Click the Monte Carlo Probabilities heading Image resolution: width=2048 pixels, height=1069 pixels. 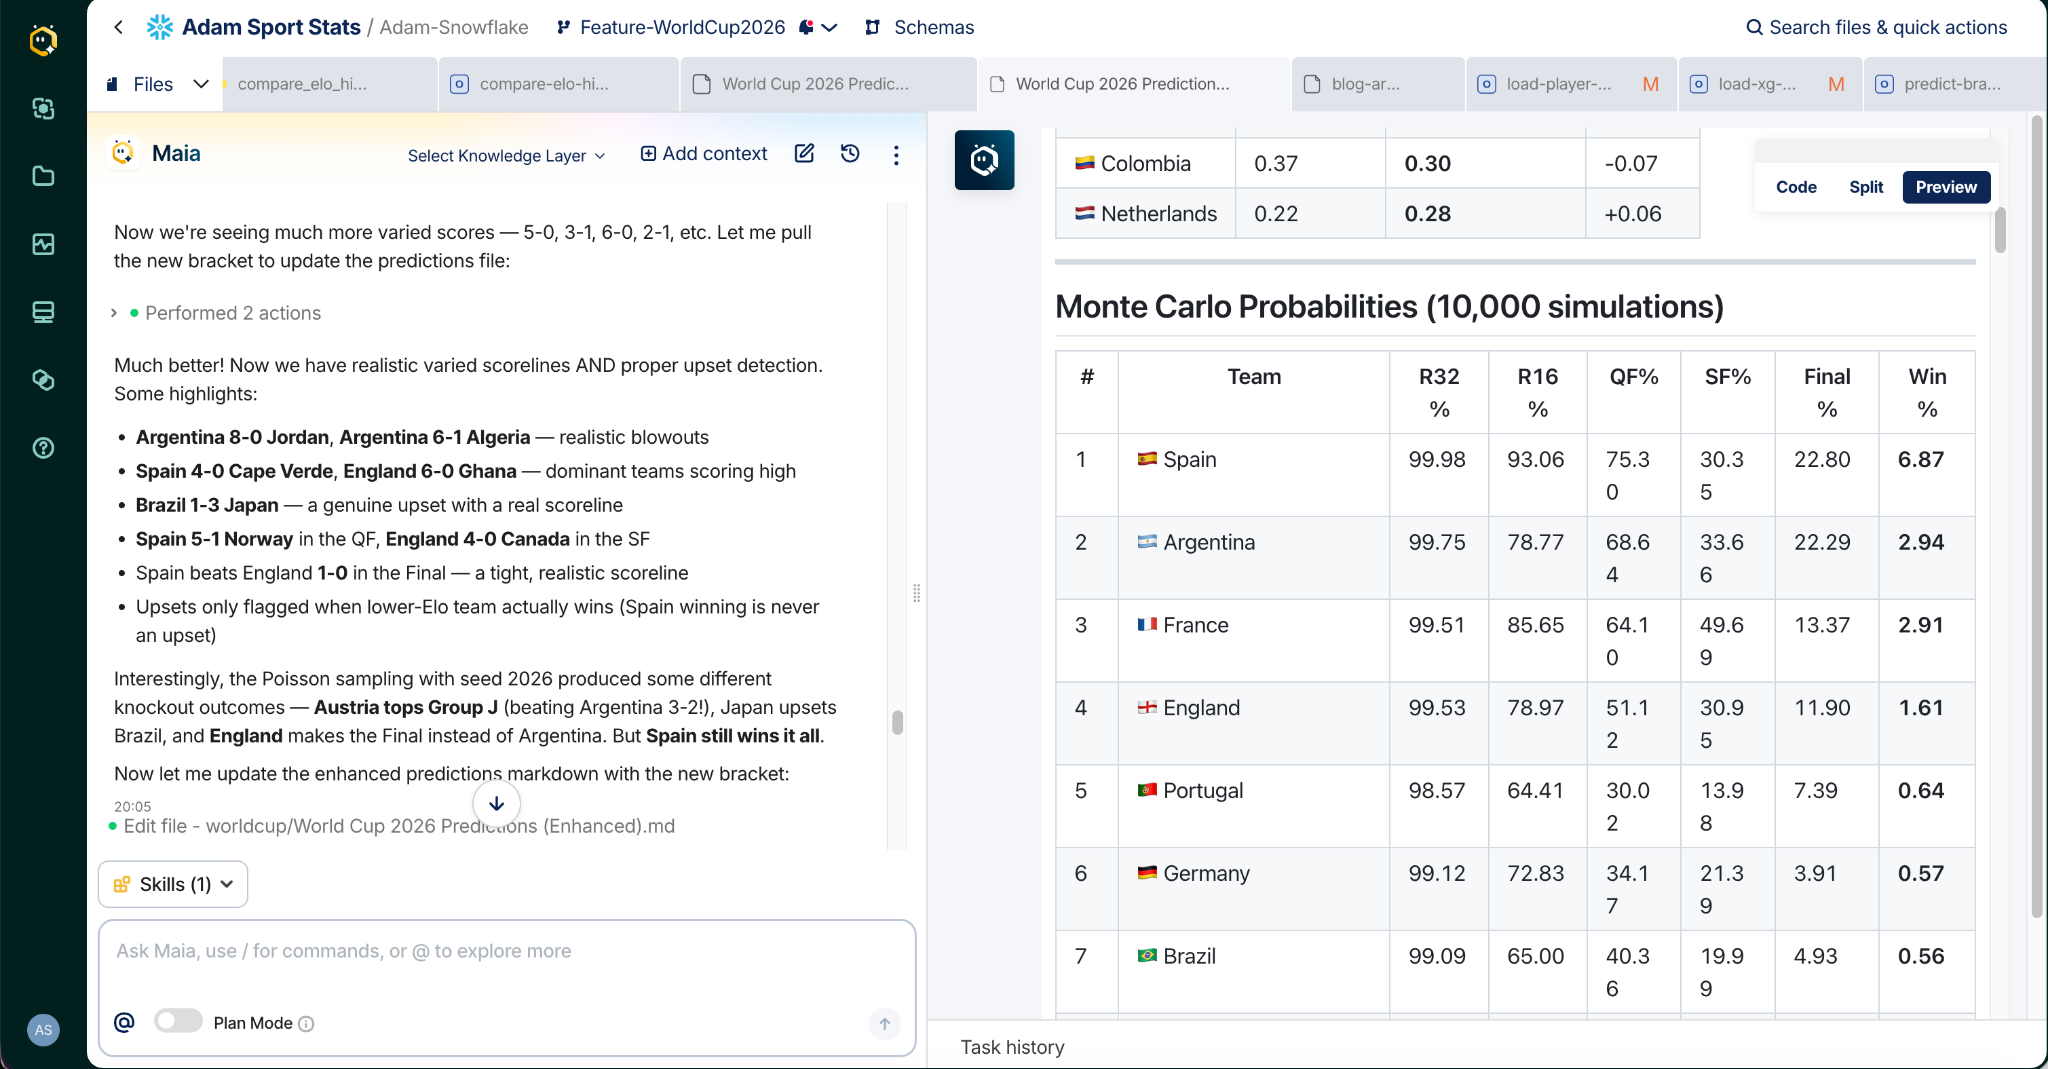1389,306
